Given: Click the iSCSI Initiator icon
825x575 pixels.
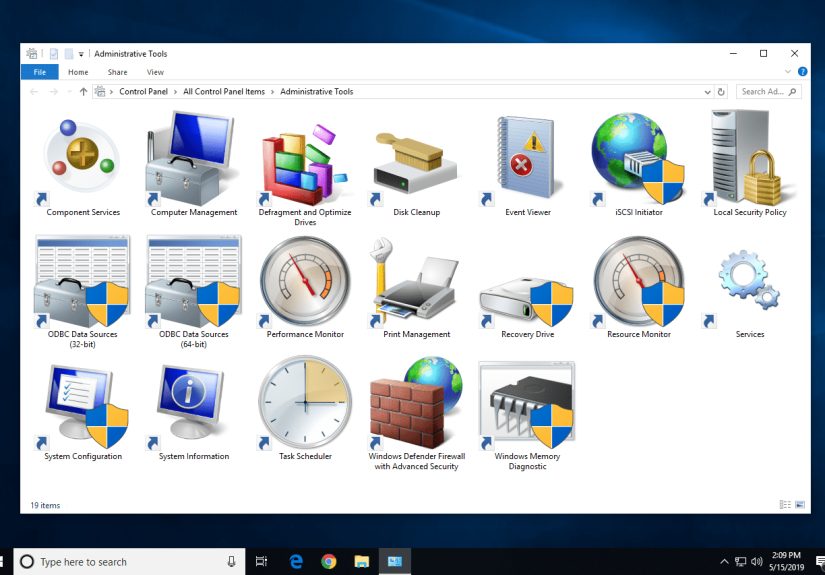Looking at the screenshot, I should point(639,158).
